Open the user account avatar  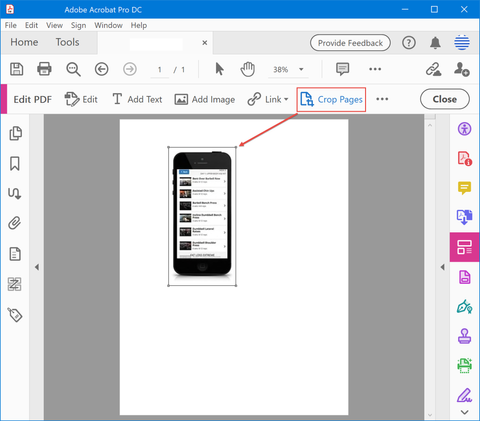tap(462, 42)
